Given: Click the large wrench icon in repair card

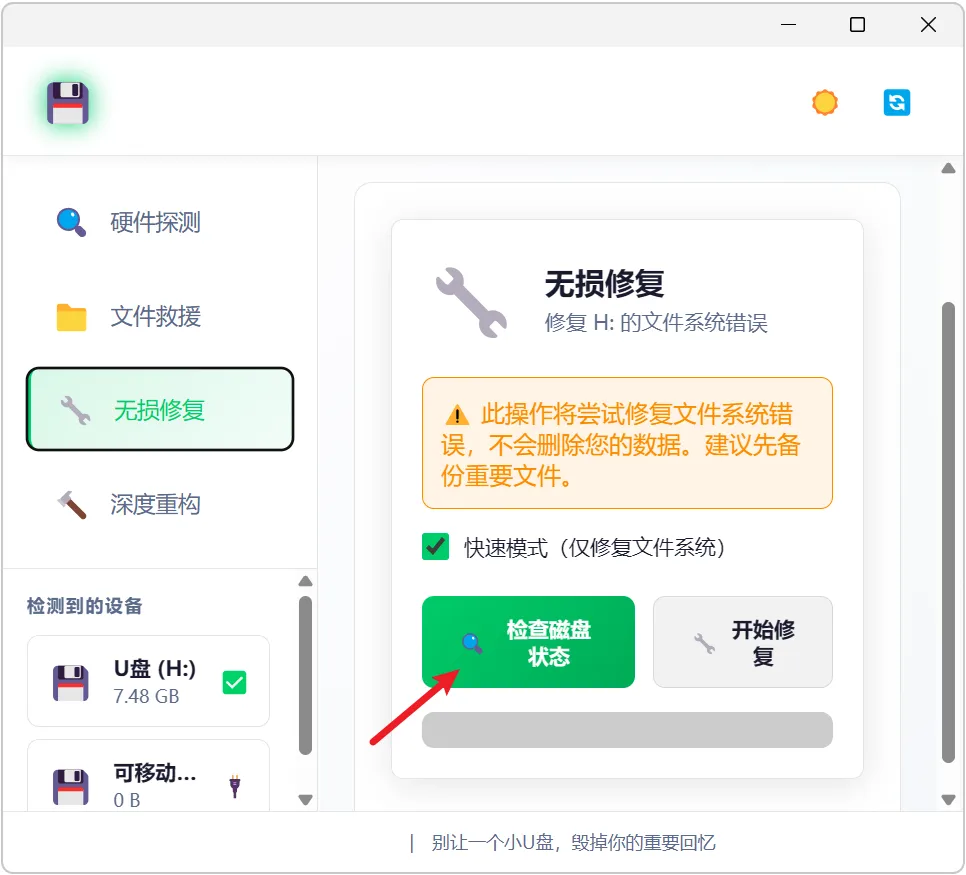Looking at the screenshot, I should click(x=471, y=302).
